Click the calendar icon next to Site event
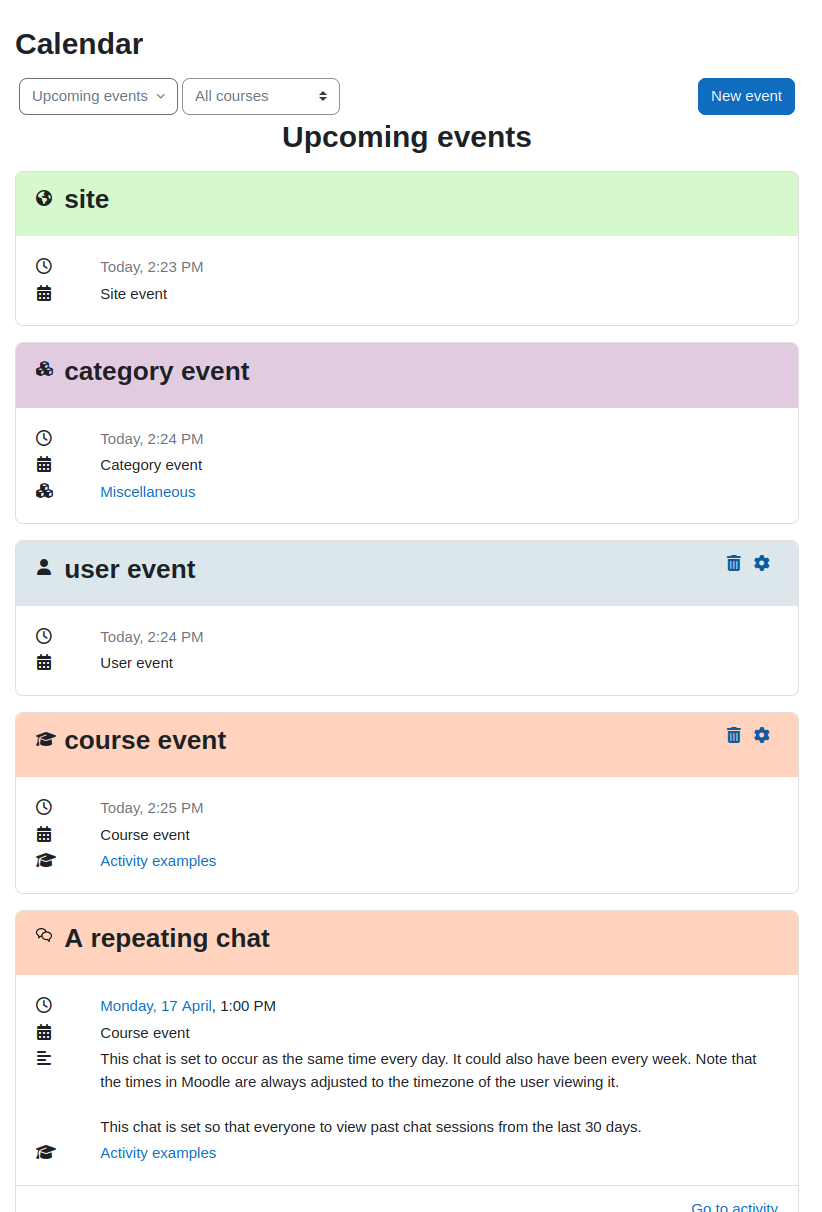The image size is (822, 1212). pos(44,293)
